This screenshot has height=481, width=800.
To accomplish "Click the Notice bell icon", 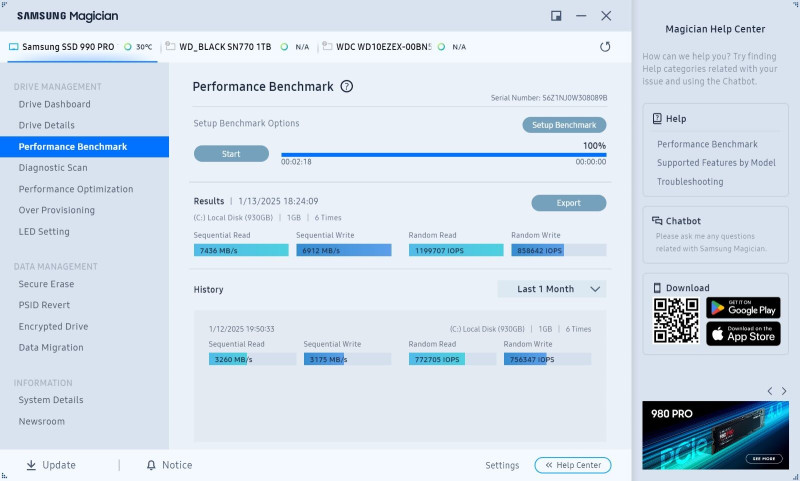I will [x=151, y=465].
